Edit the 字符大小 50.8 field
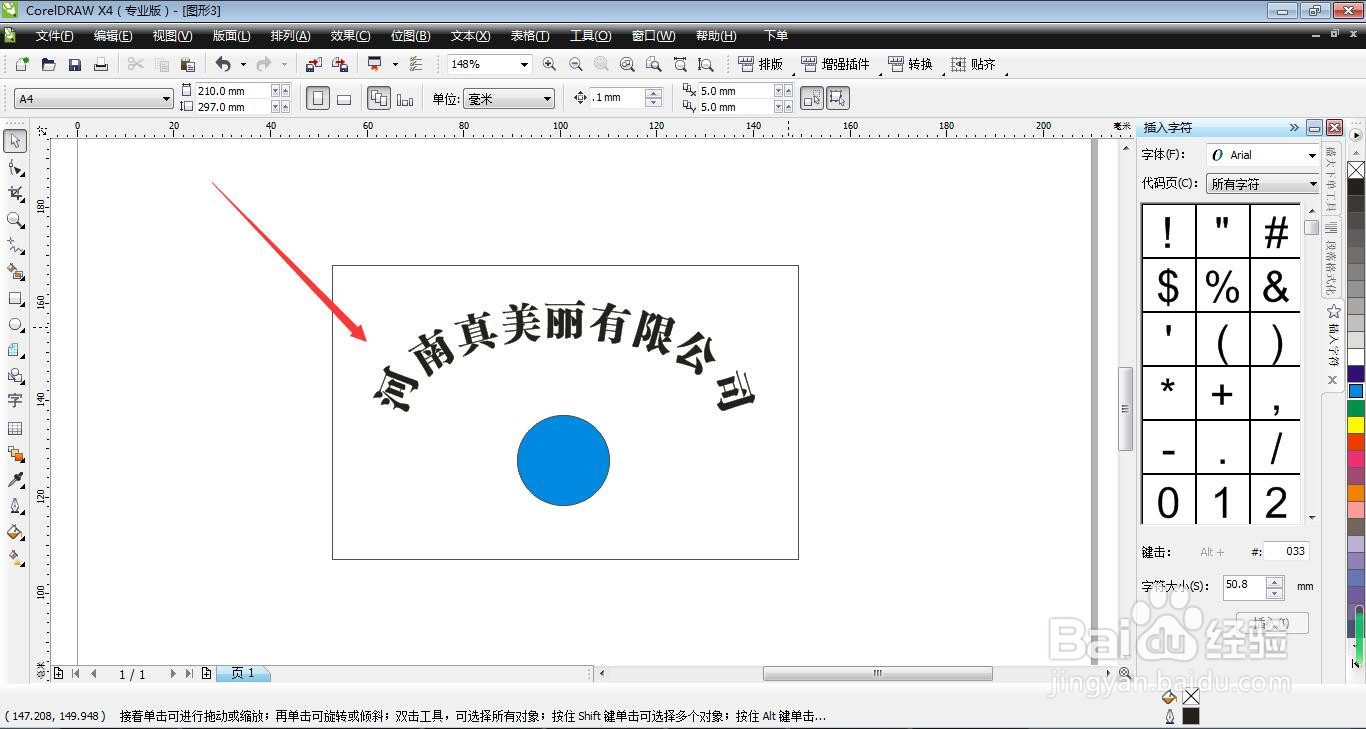1366x729 pixels. (1245, 586)
